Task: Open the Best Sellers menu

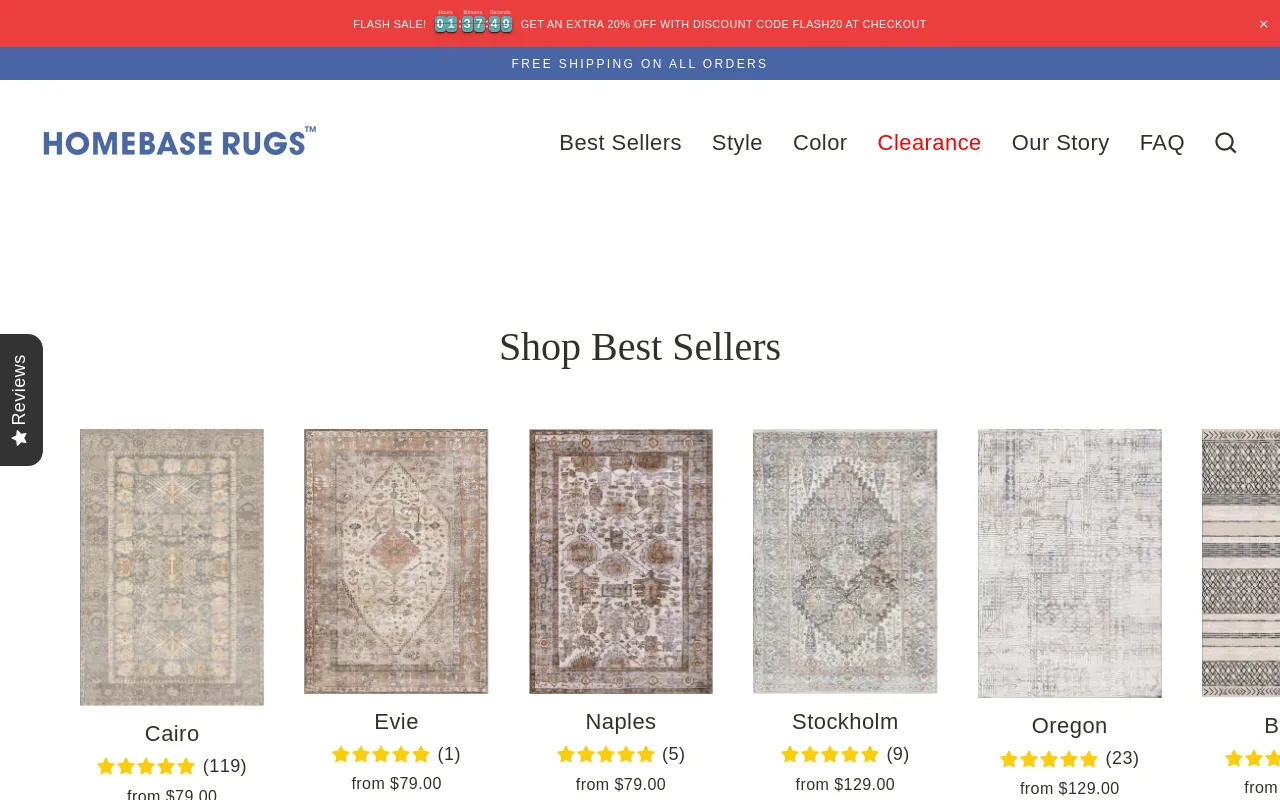Action: click(620, 143)
